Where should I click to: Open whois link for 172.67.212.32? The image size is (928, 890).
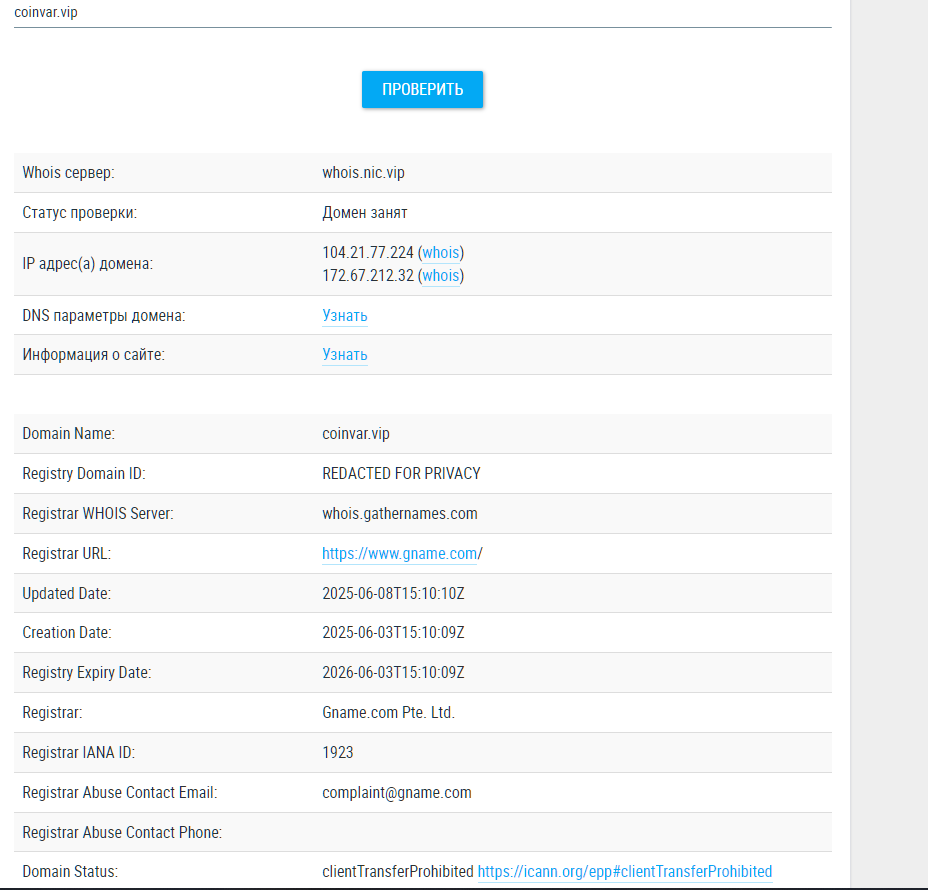[x=441, y=276]
